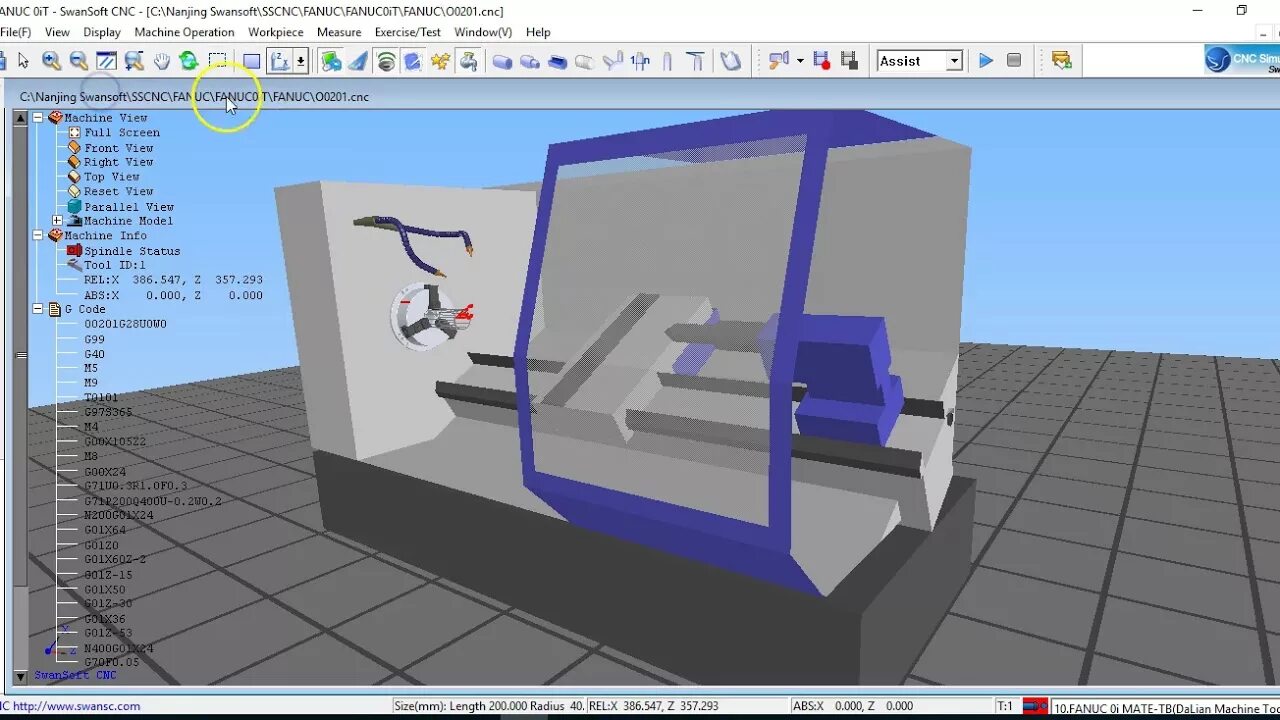
Task: Select the arrow pointer tool
Action: [24, 61]
